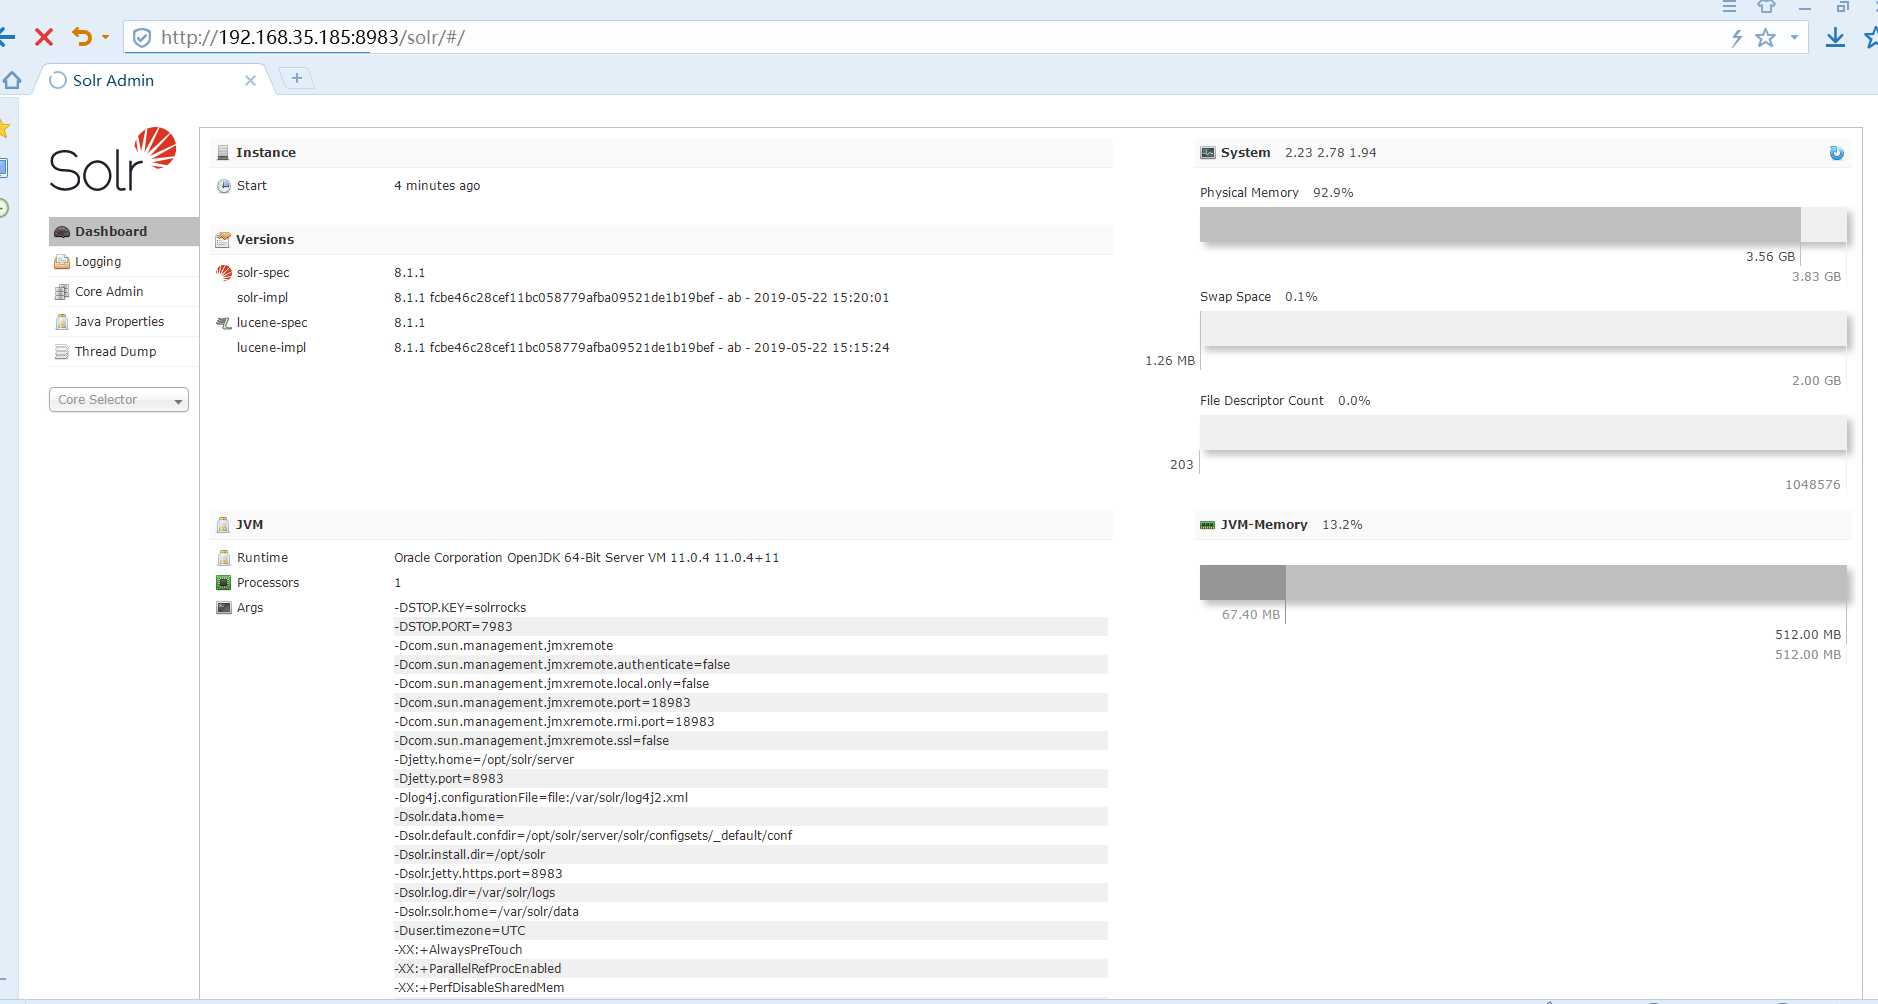Select the -Dsolr.install.dir=/opt/solr argument
1878x1004 pixels.
click(470, 855)
